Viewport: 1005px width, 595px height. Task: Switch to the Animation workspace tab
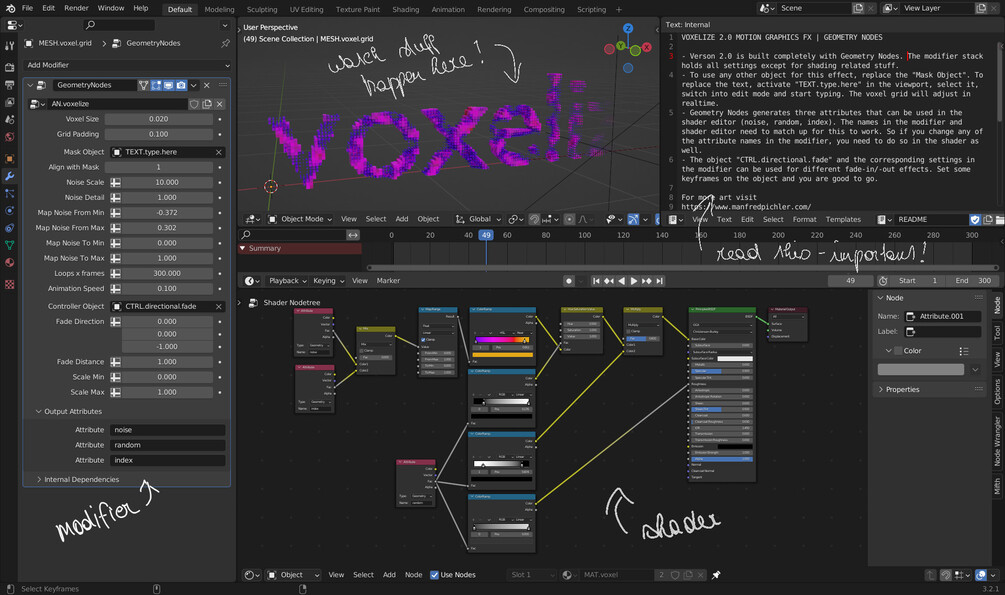(x=448, y=10)
